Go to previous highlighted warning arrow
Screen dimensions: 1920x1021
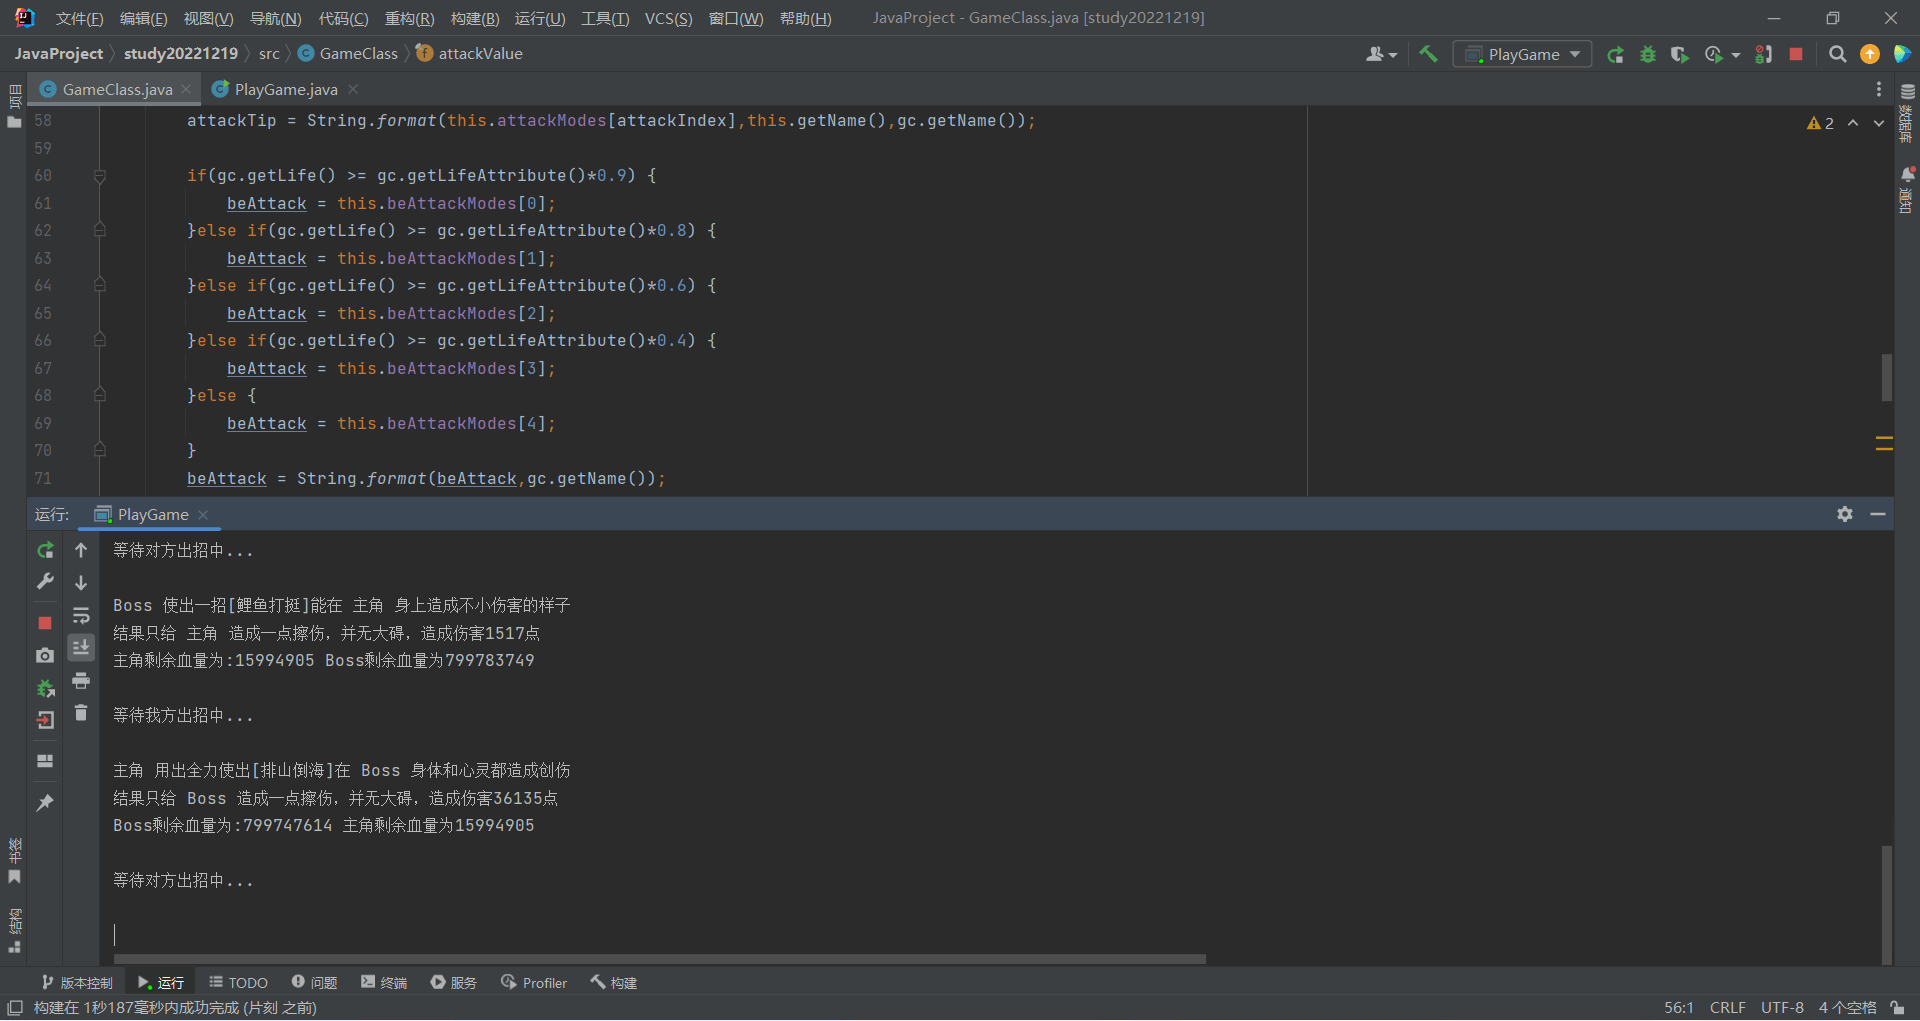[x=1853, y=123]
